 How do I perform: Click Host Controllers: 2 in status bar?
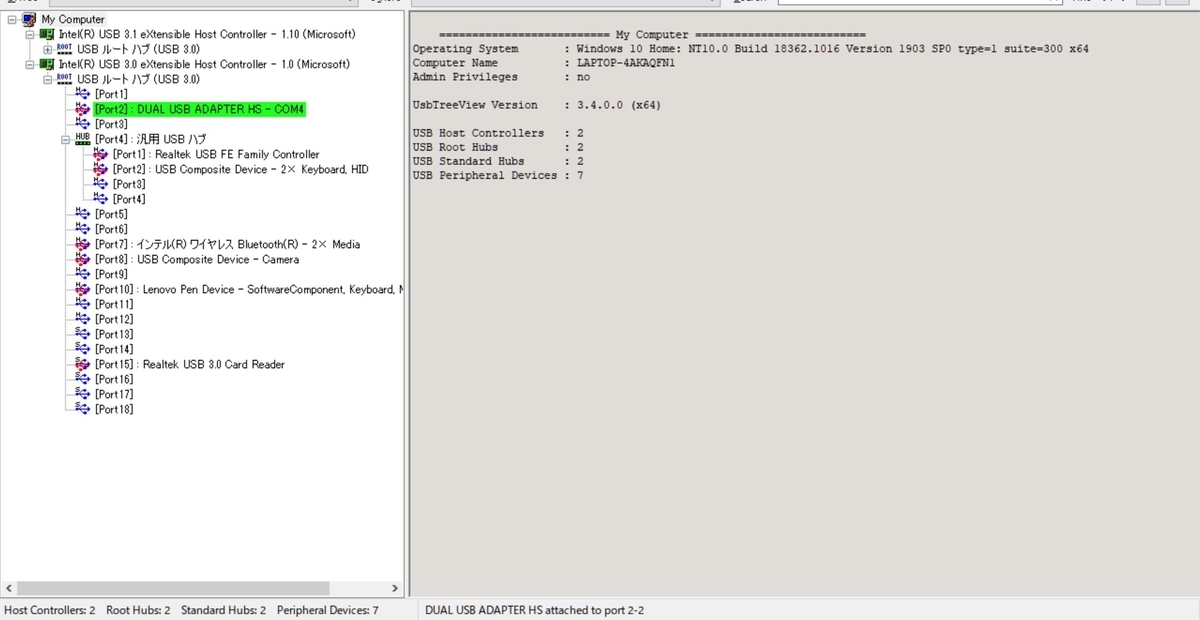[50, 610]
